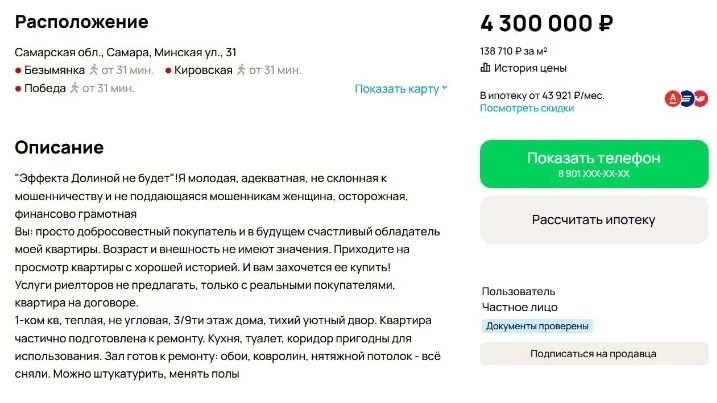Click the Рассчитать ипотеку button
Screen dimensions: 717x403
[x=594, y=220]
